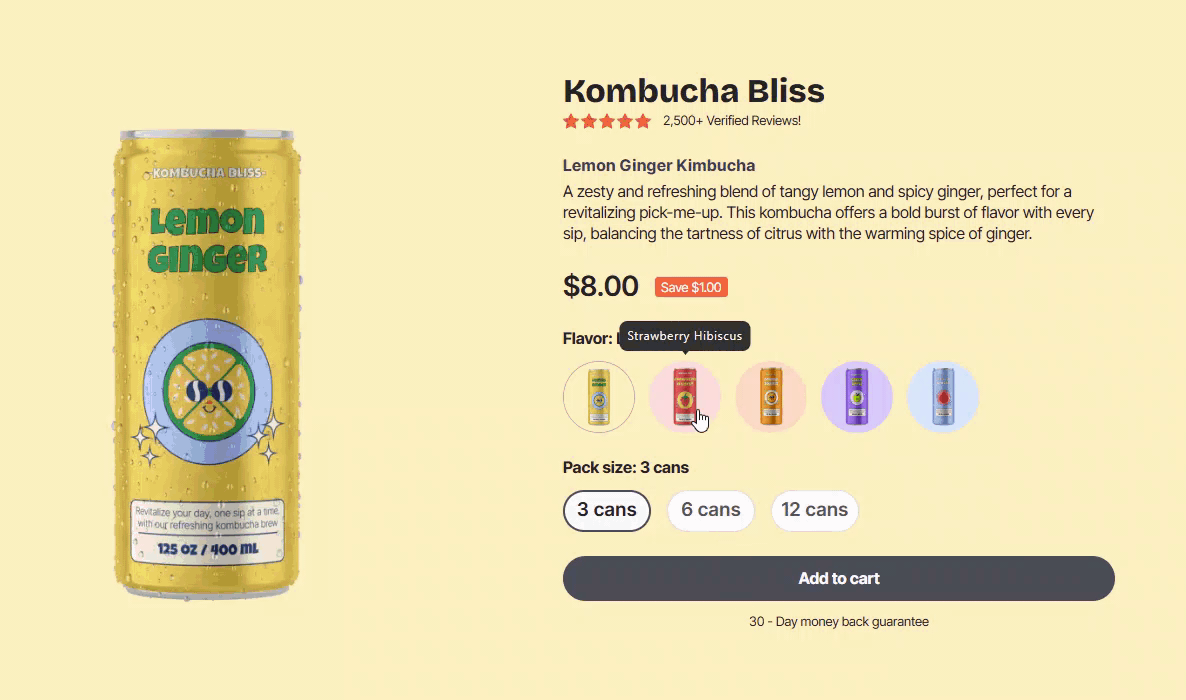Screen dimensions: 1186x700
Task: Click the Strawberry Hibiscus tooltip label
Action: (685, 336)
